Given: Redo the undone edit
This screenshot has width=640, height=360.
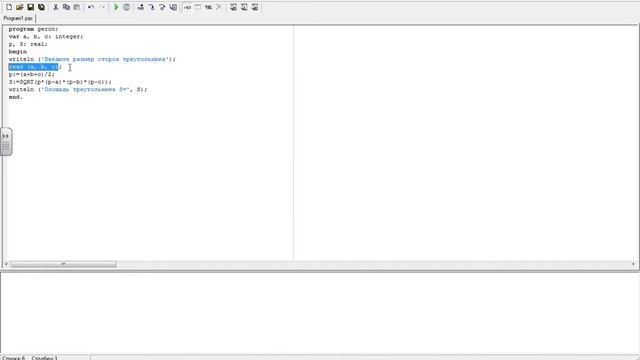Looking at the screenshot, I should point(102,7).
